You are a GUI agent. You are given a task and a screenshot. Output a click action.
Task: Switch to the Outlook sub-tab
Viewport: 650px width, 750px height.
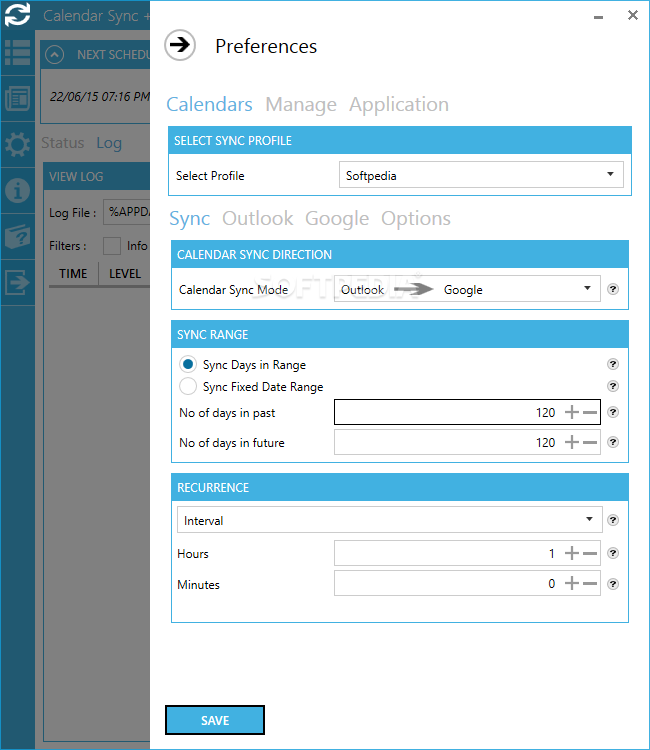click(x=257, y=219)
